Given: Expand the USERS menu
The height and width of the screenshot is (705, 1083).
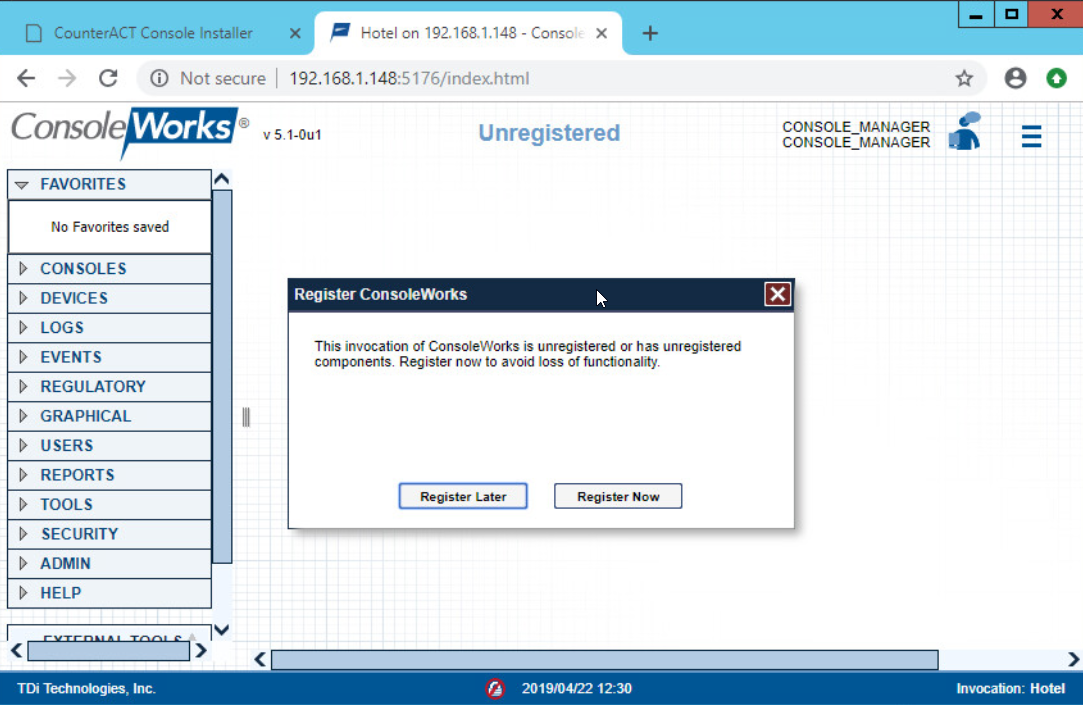Looking at the screenshot, I should (x=109, y=445).
